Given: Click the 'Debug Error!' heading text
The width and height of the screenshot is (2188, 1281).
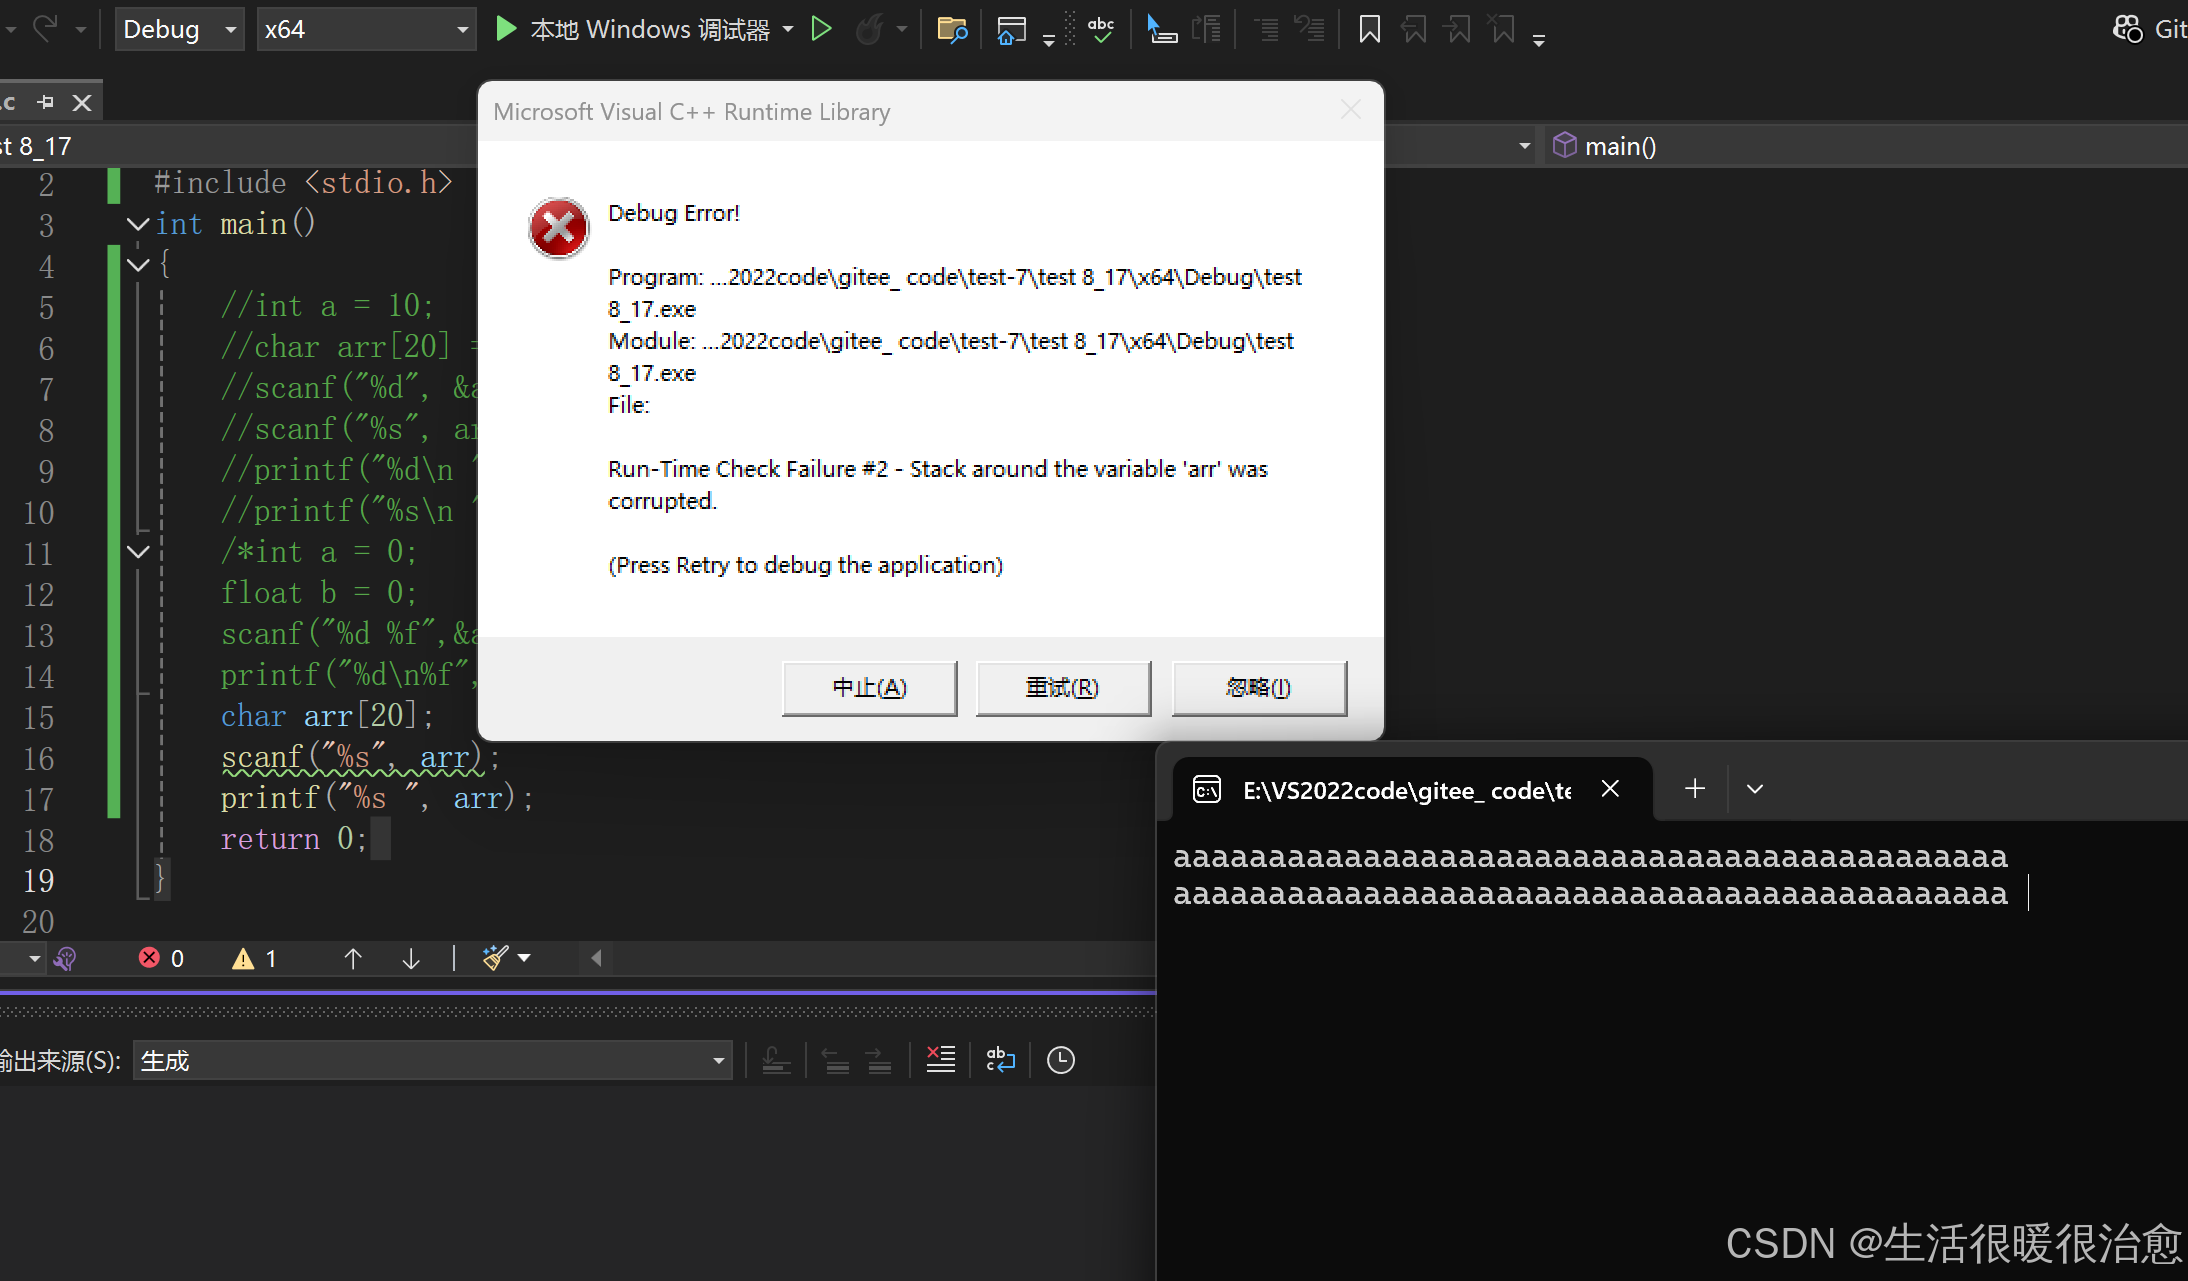Looking at the screenshot, I should pyautogui.click(x=674, y=213).
